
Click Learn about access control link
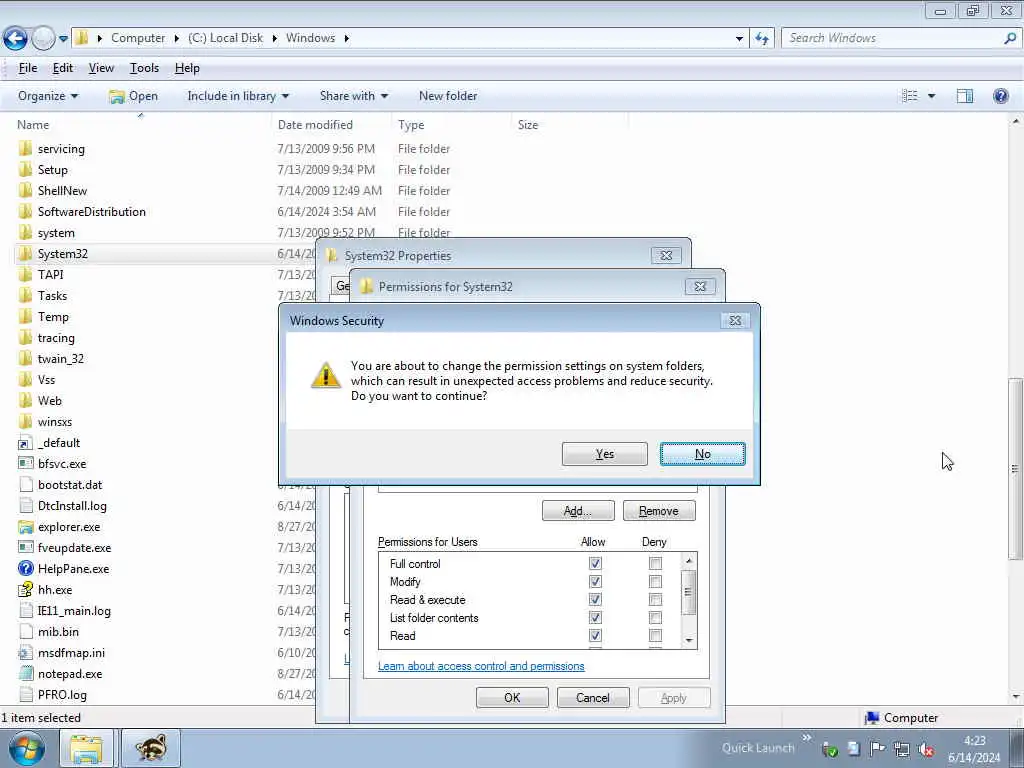pos(481,666)
